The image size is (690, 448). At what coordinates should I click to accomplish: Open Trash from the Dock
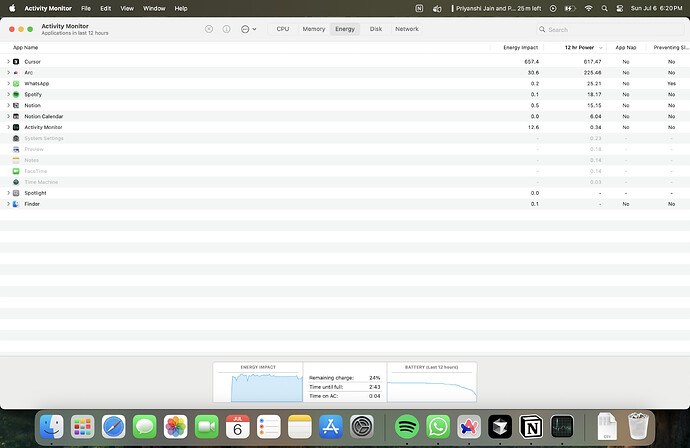point(638,426)
